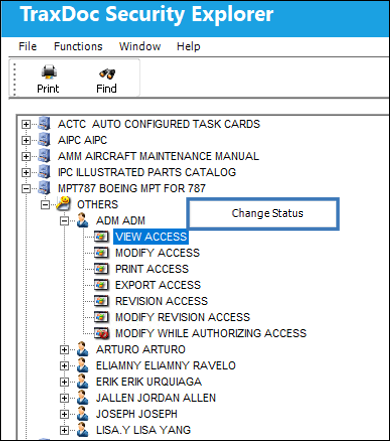Select the IPC ILLUSTRATED PARTS CATALOG label
This screenshot has height=441, width=390.
tap(147, 172)
